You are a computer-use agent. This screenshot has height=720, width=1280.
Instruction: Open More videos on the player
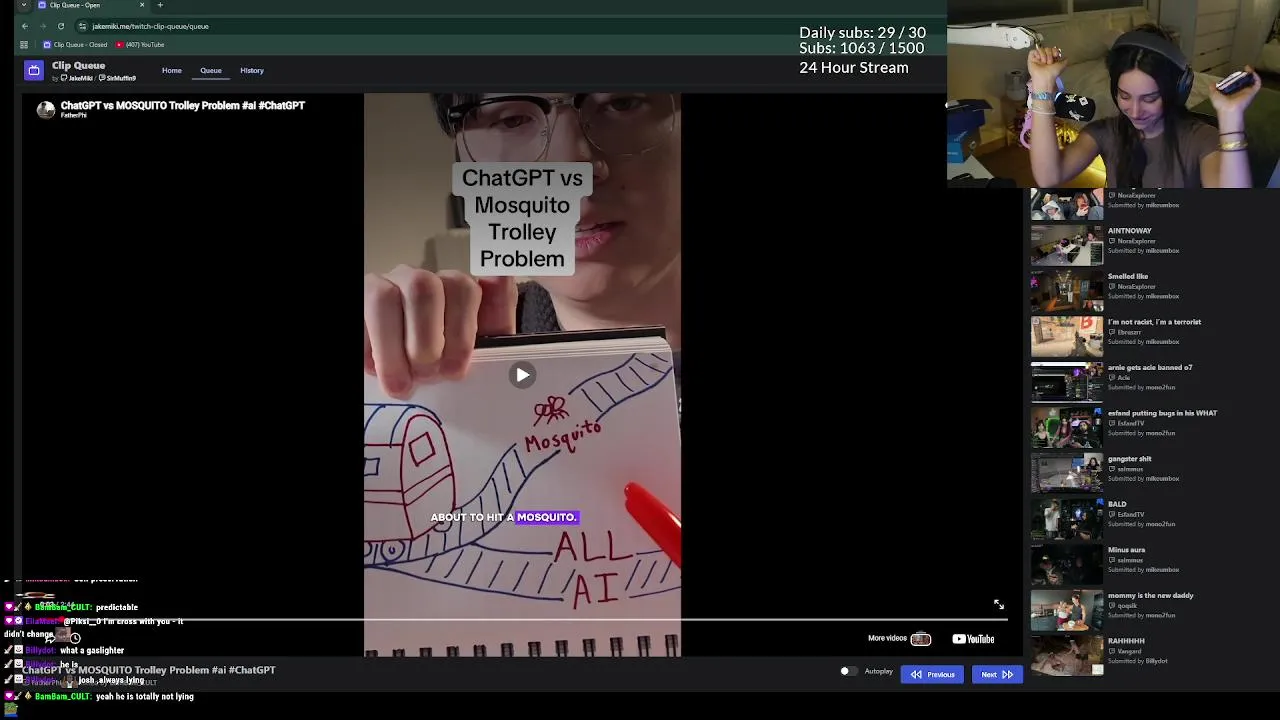[x=899, y=639]
